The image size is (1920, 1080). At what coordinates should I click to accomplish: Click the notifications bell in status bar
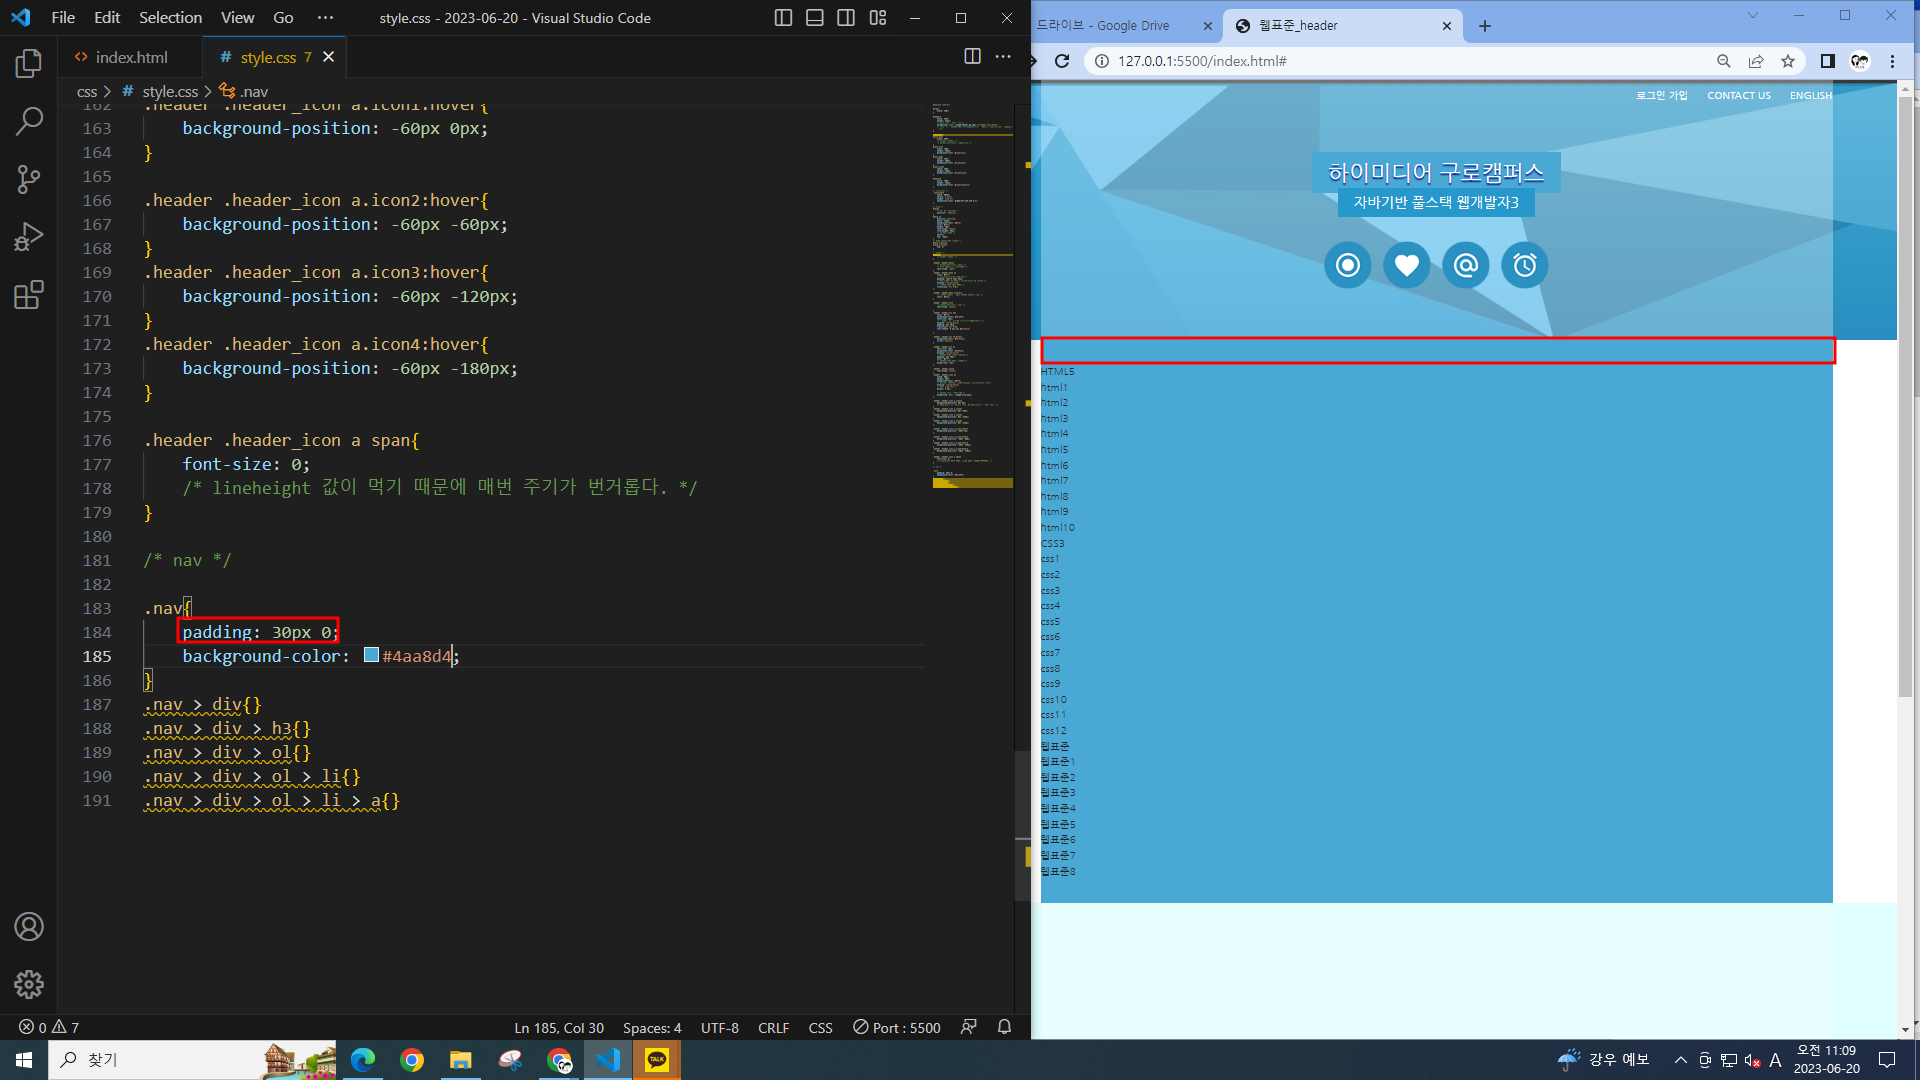pos(1004,1027)
